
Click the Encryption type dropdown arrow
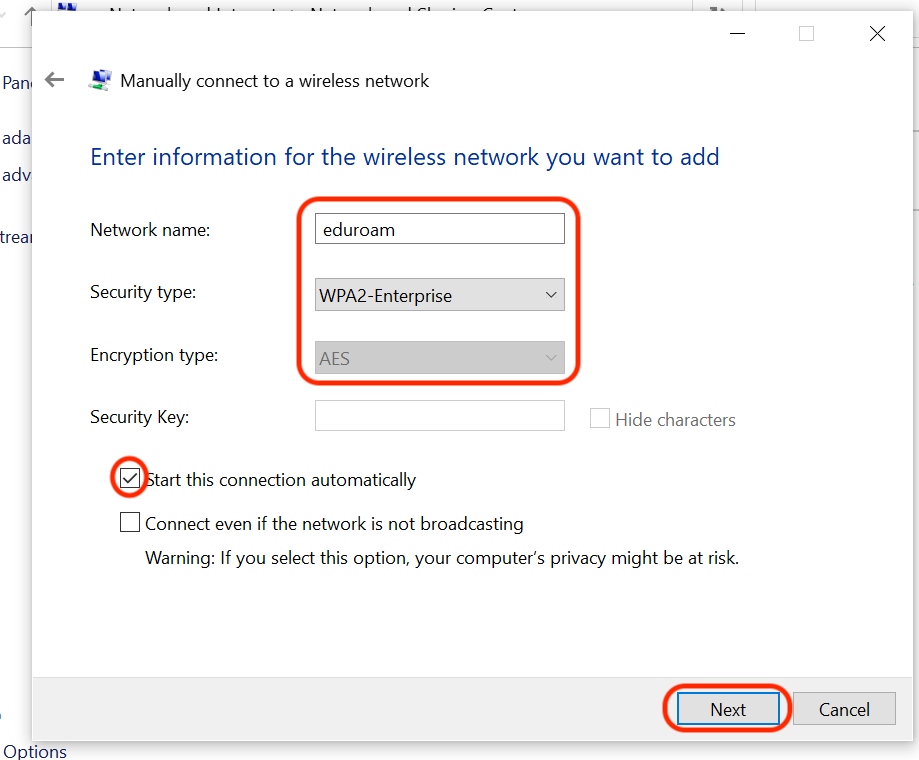click(x=550, y=357)
